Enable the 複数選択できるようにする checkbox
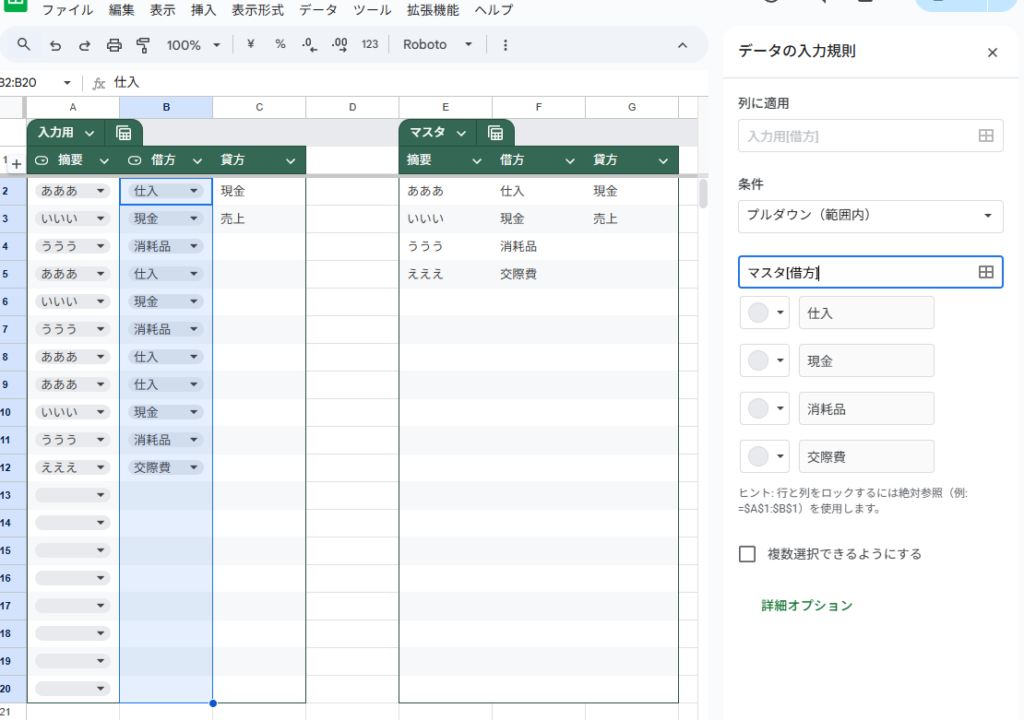1024x720 pixels. tap(747, 554)
